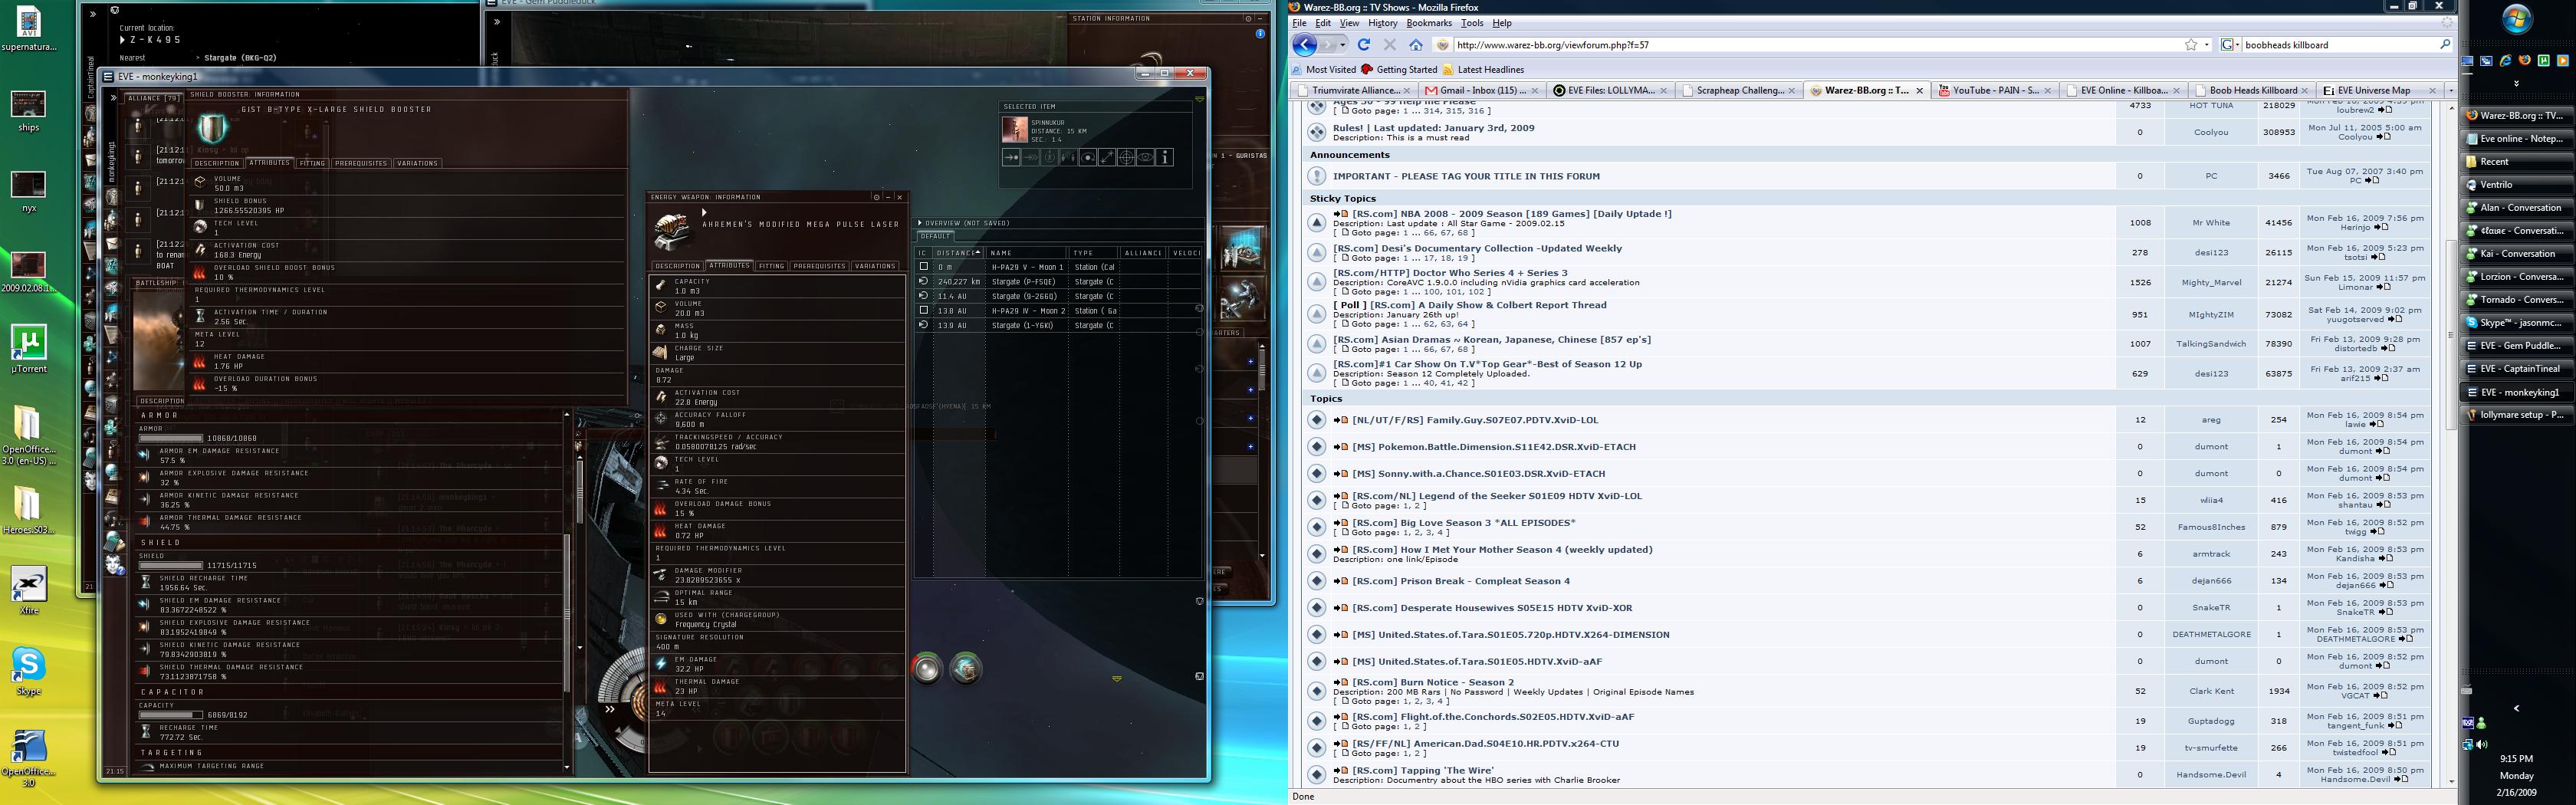Click the Capacitor capacity bar

[x=170, y=715]
